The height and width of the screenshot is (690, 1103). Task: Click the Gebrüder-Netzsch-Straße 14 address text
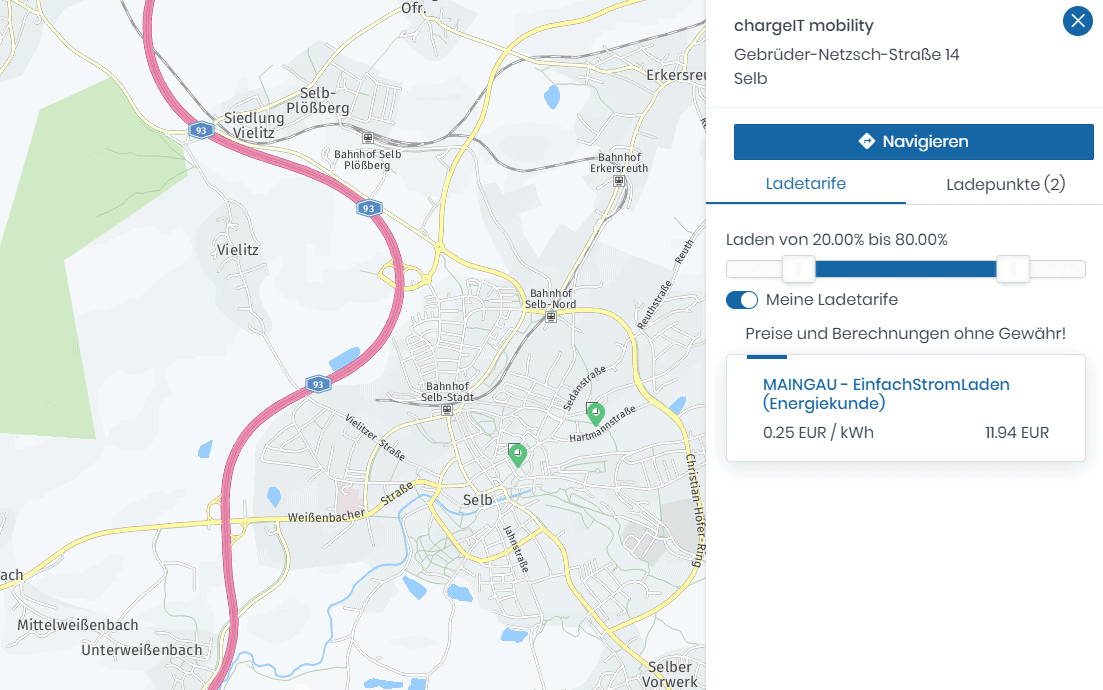[x=846, y=54]
